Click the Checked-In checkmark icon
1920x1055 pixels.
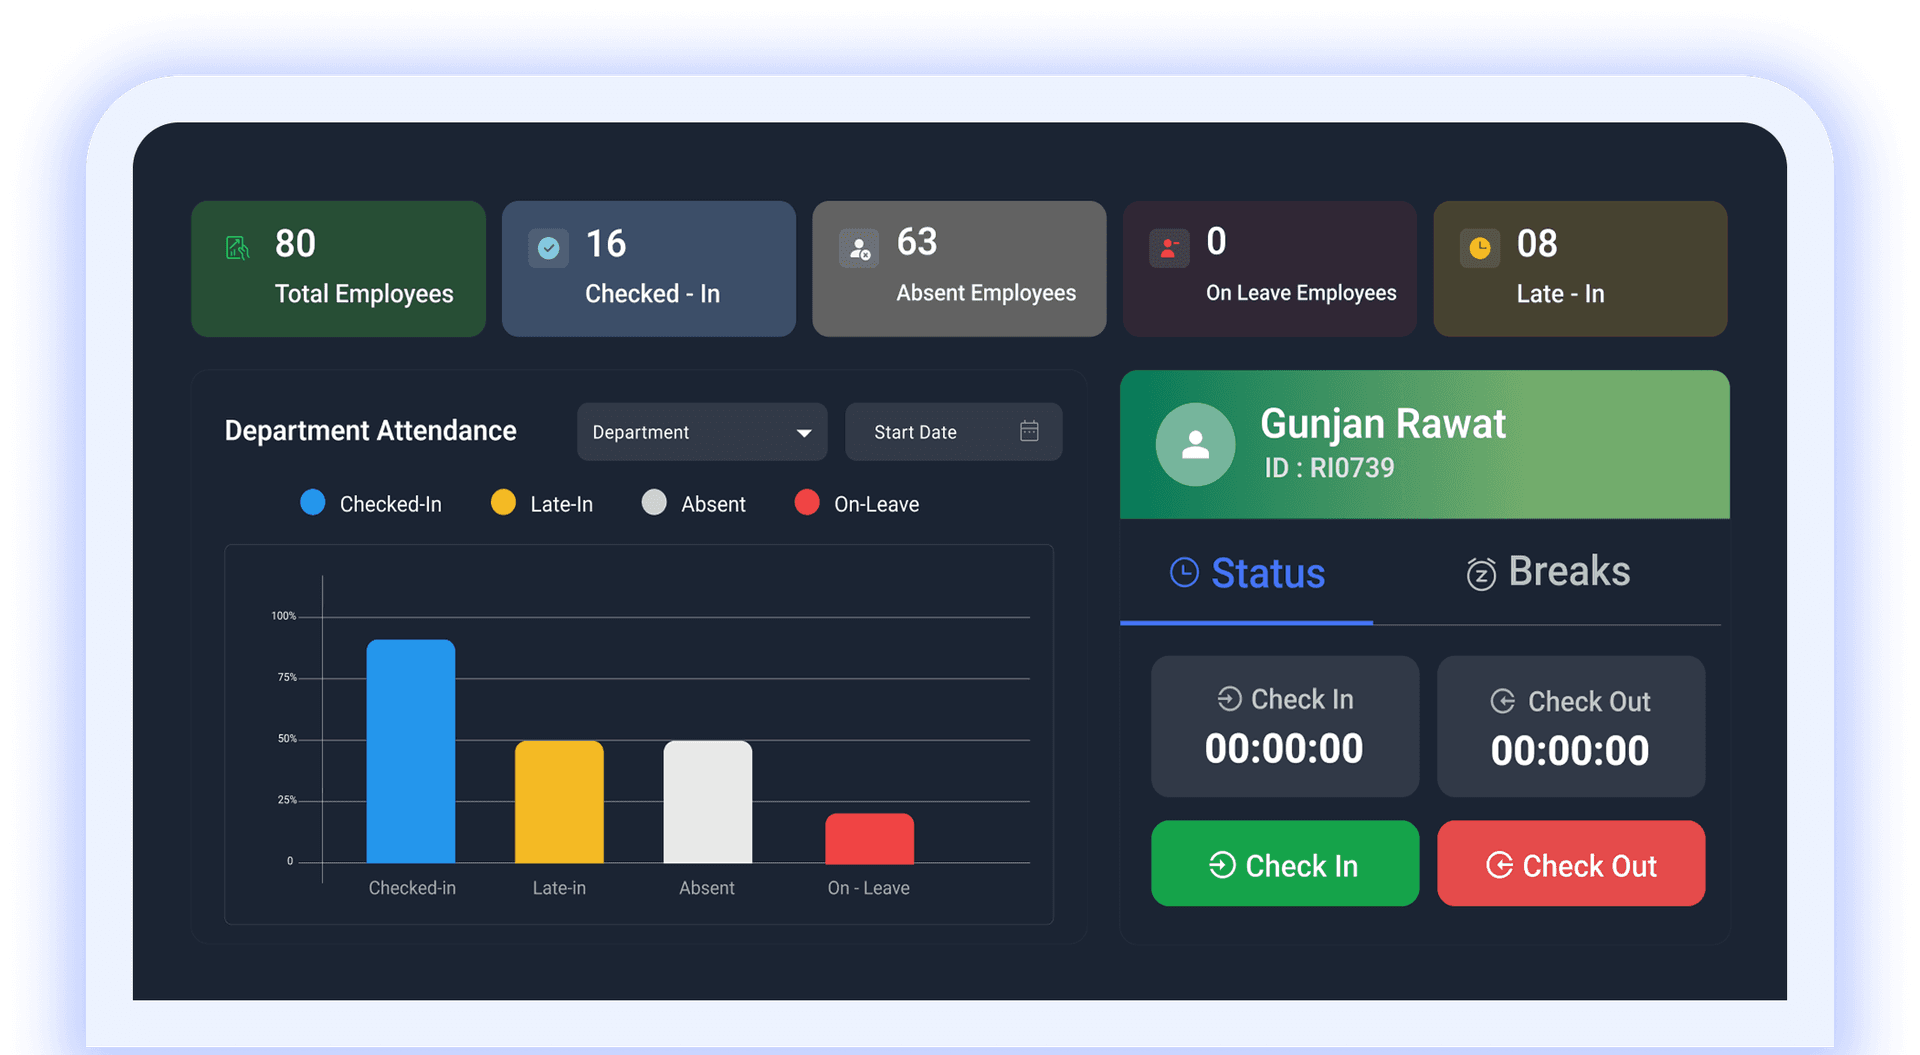click(x=548, y=246)
